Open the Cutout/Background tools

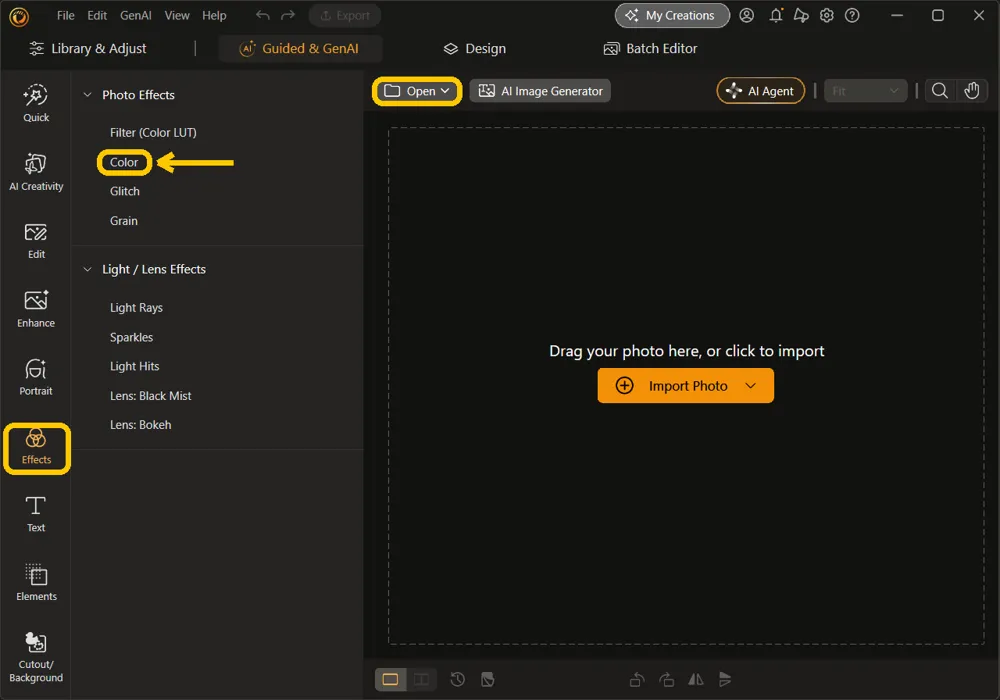(x=36, y=657)
